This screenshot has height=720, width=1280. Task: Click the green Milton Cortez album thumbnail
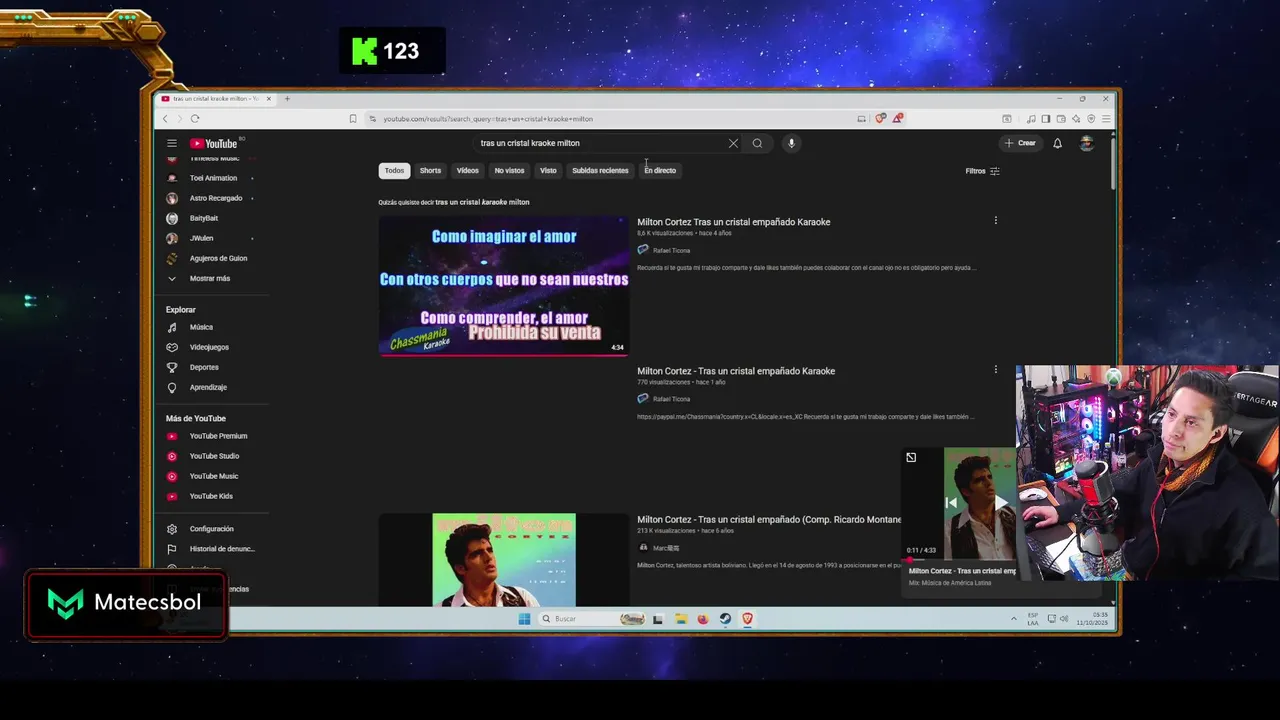coord(504,560)
